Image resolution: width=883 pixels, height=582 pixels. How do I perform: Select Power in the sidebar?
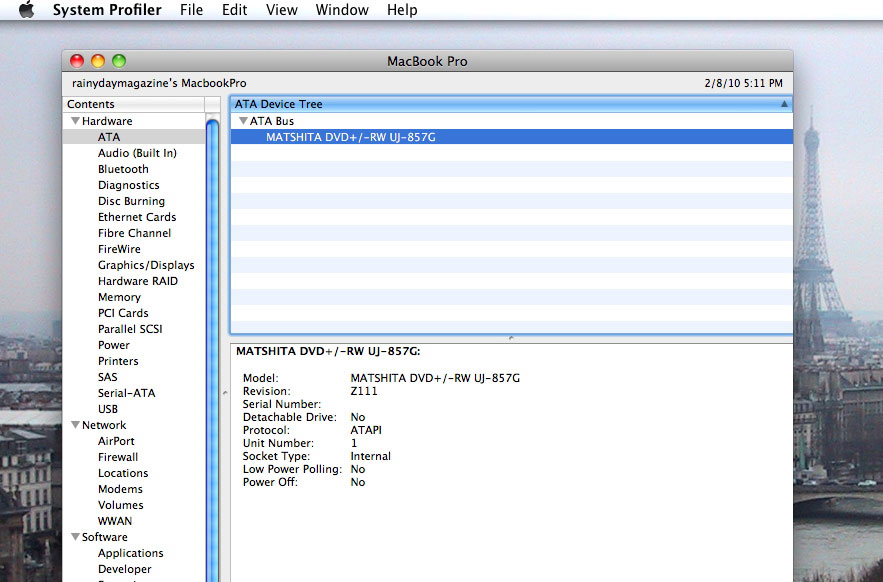point(113,345)
